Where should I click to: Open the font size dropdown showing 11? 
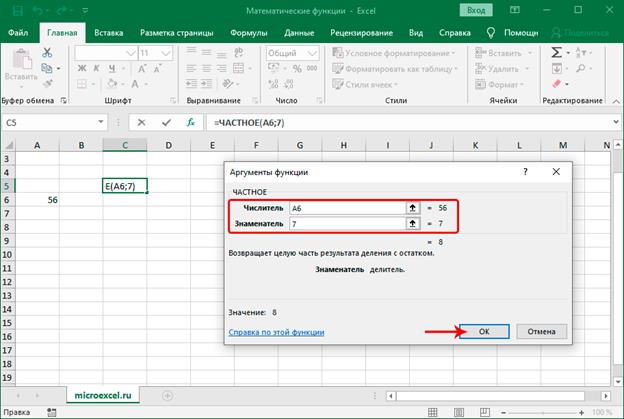click(166, 53)
